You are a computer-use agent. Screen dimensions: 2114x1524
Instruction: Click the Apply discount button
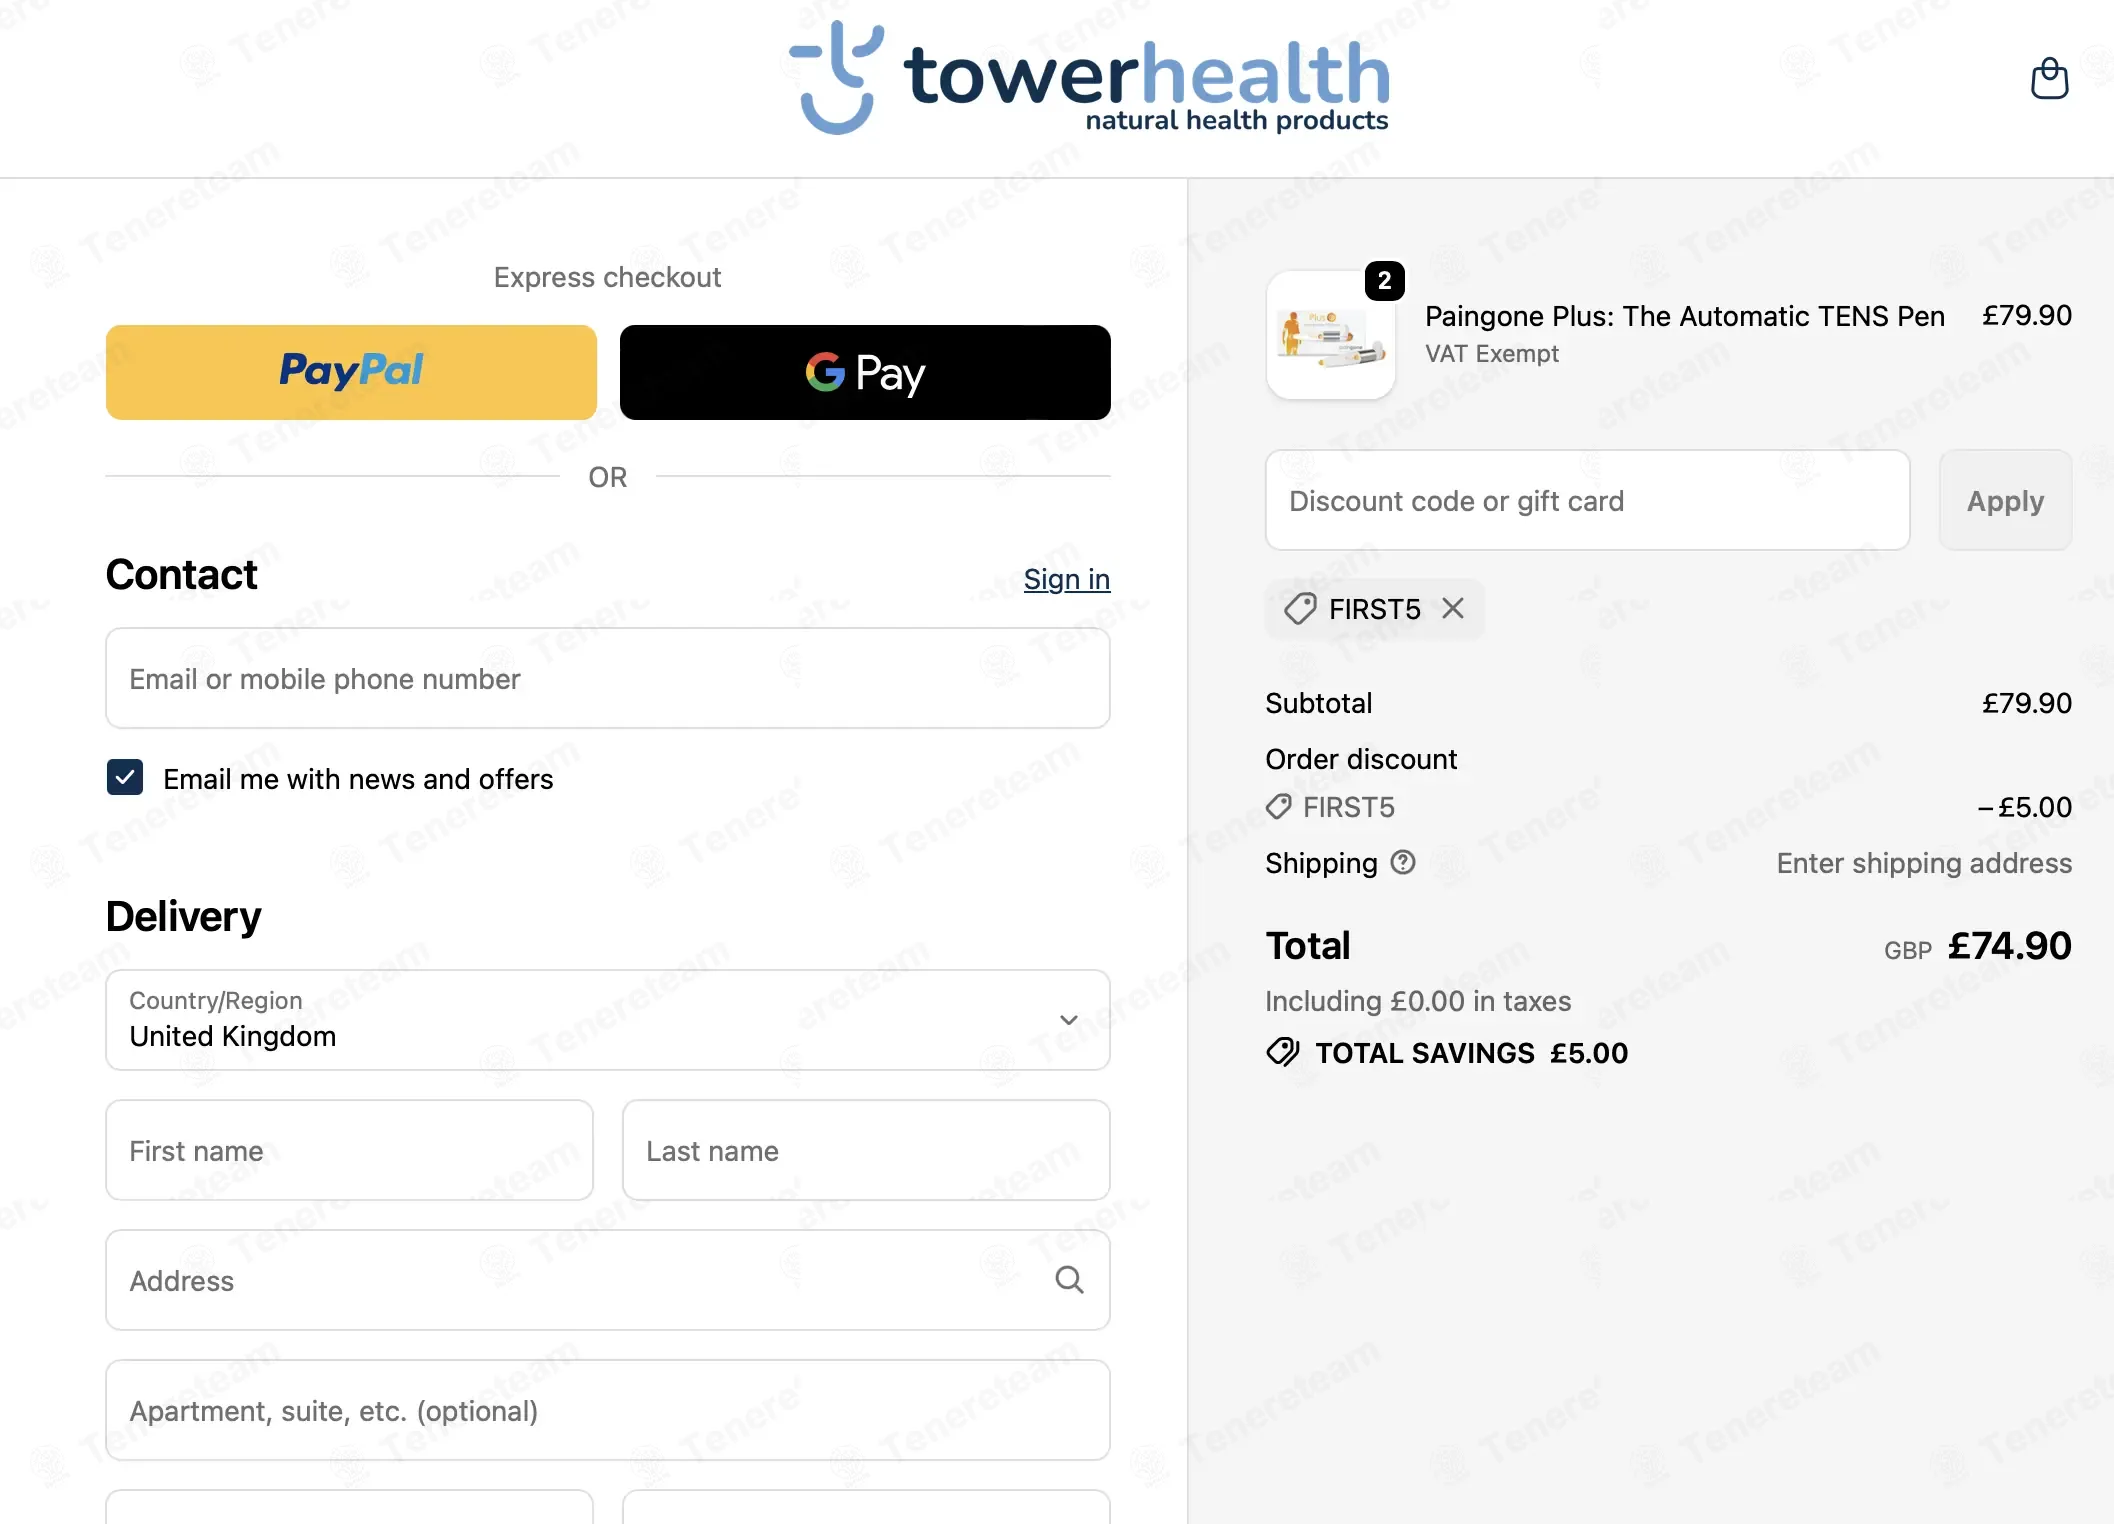[2005, 500]
